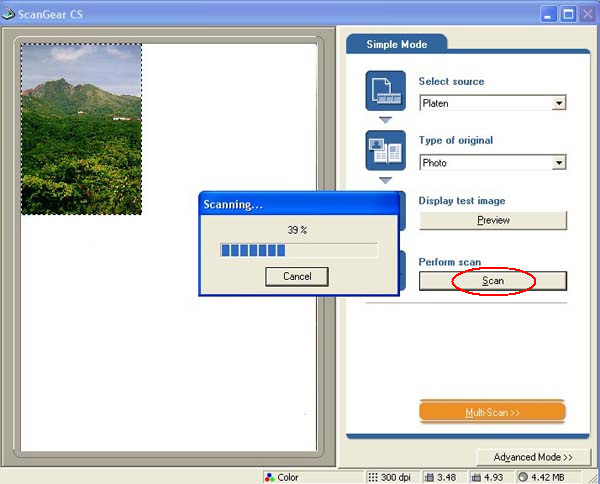Screen dimensions: 600x484
Task: Click the 39 % progress text
Action: 297,230
